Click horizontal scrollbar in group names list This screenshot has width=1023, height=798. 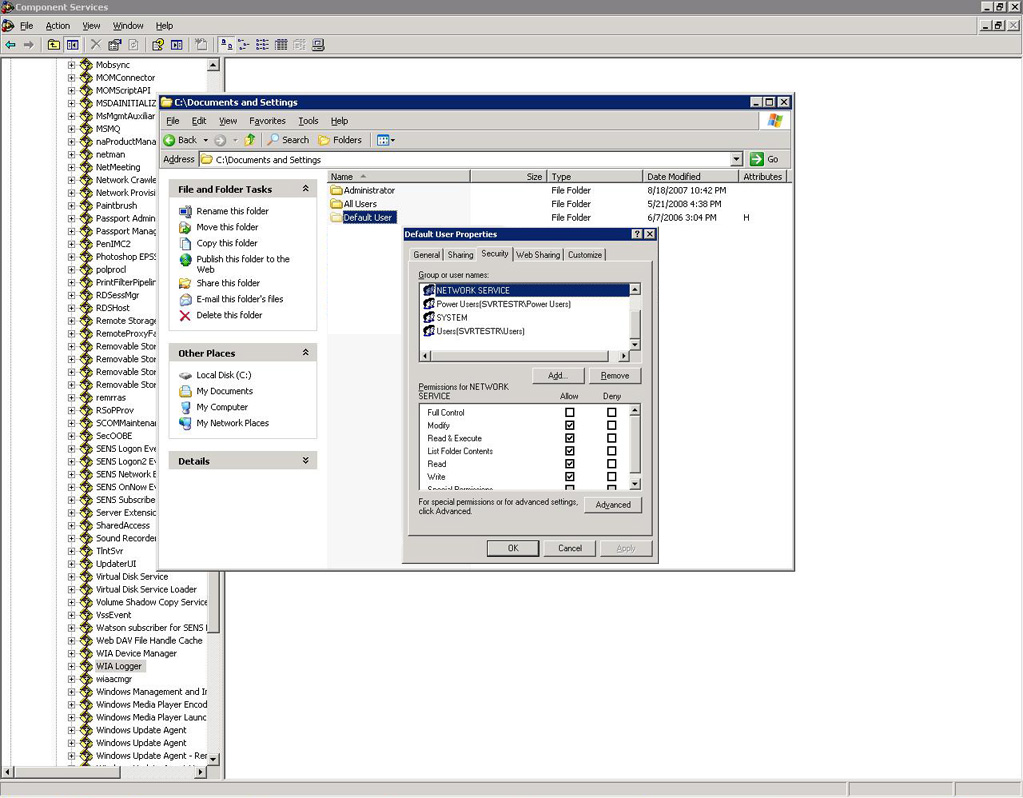tap(519, 356)
